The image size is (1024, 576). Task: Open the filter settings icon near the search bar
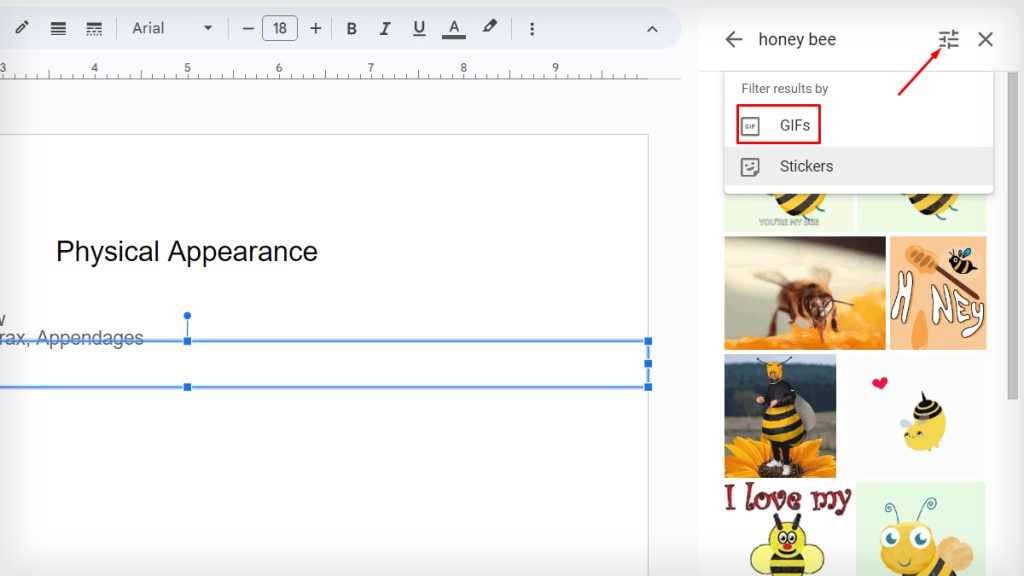click(948, 39)
